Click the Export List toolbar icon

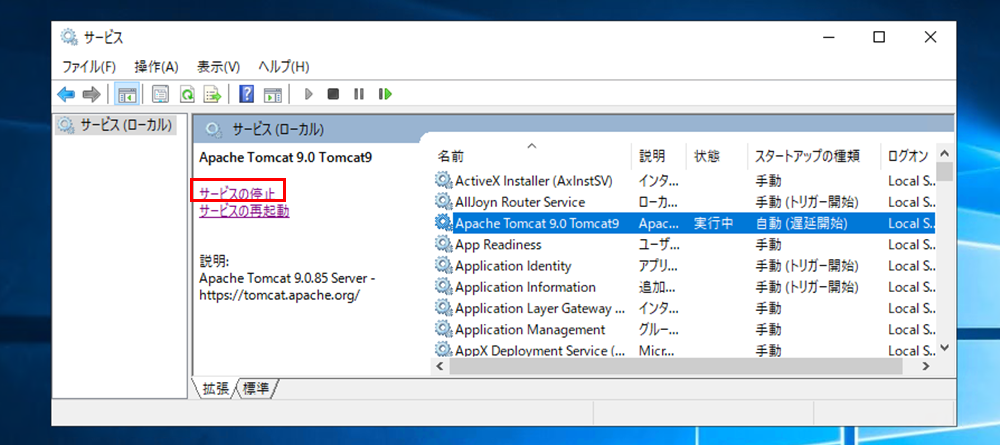212,95
